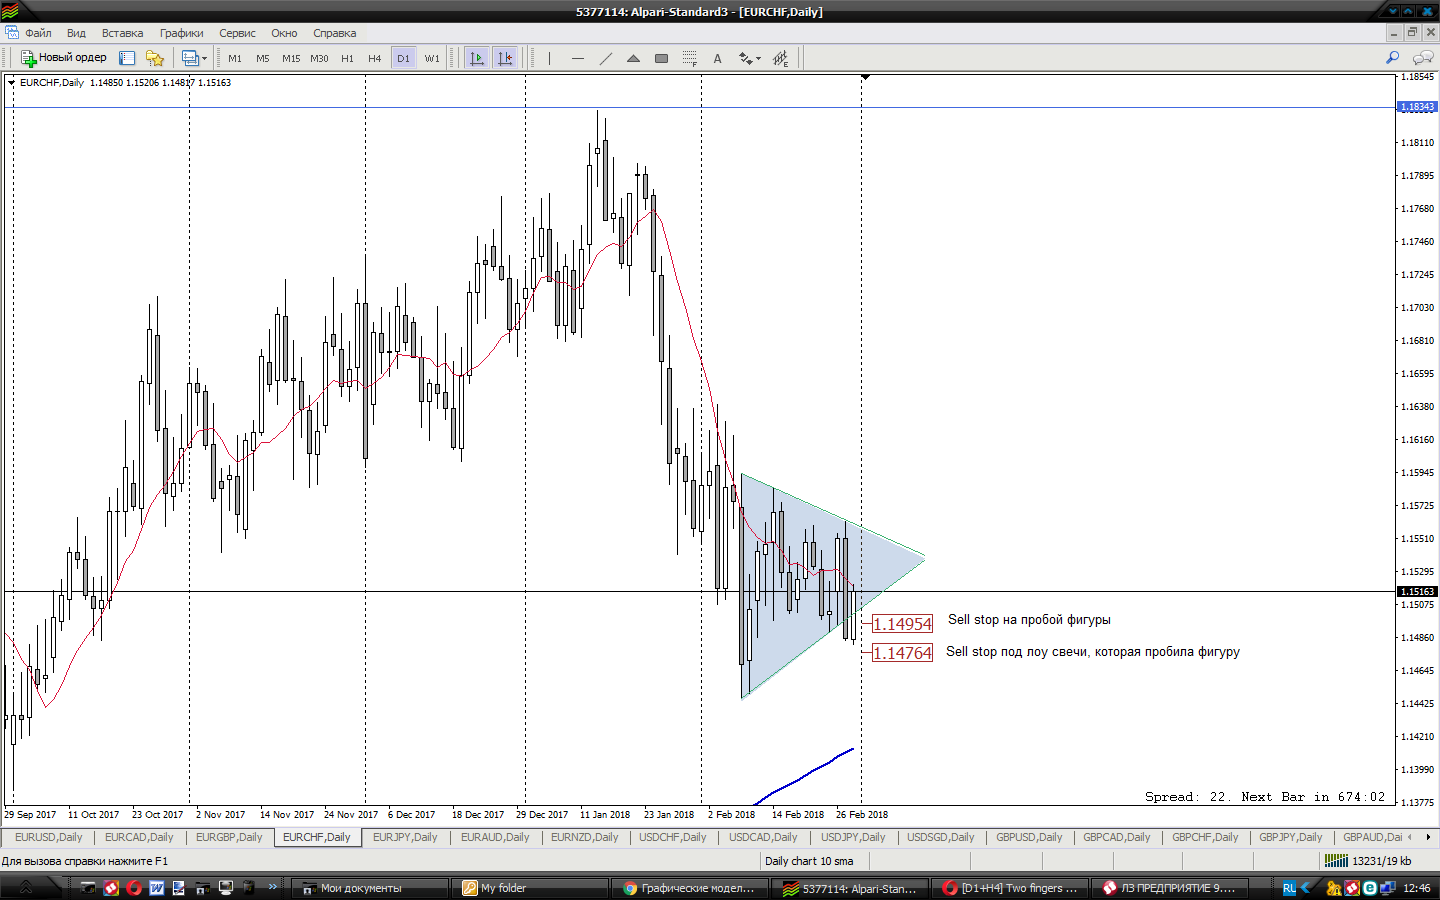Switch to the USDCHF,Daily chart tab

pyautogui.click(x=673, y=837)
